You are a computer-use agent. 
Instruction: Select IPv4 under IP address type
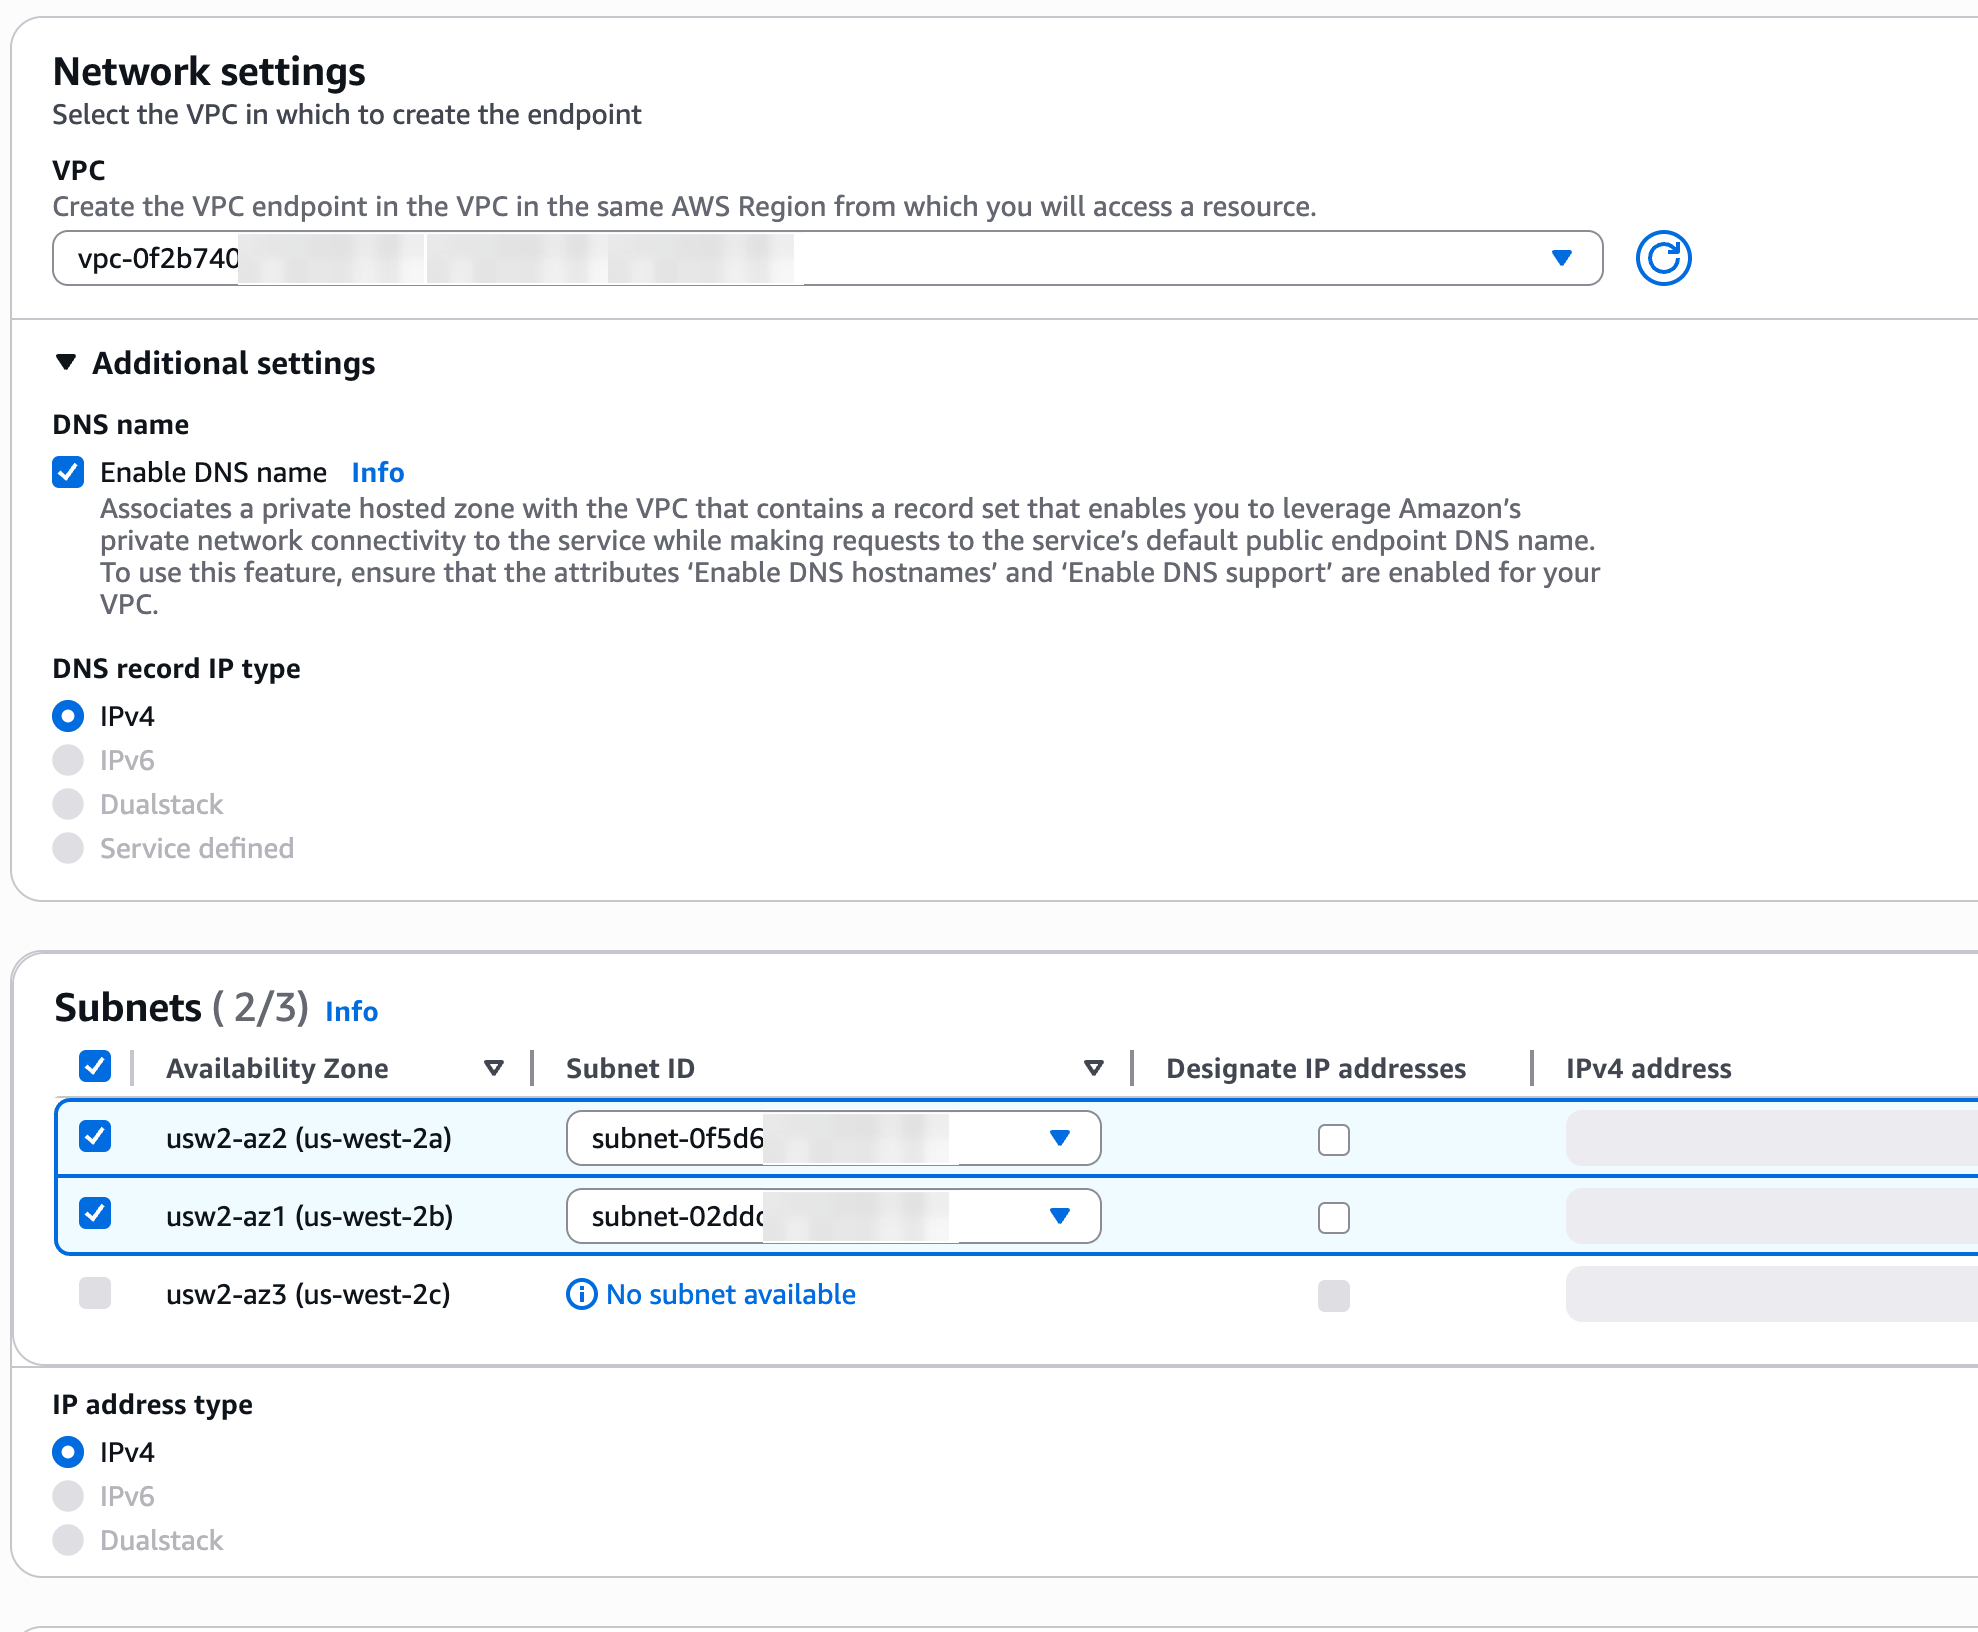68,1452
